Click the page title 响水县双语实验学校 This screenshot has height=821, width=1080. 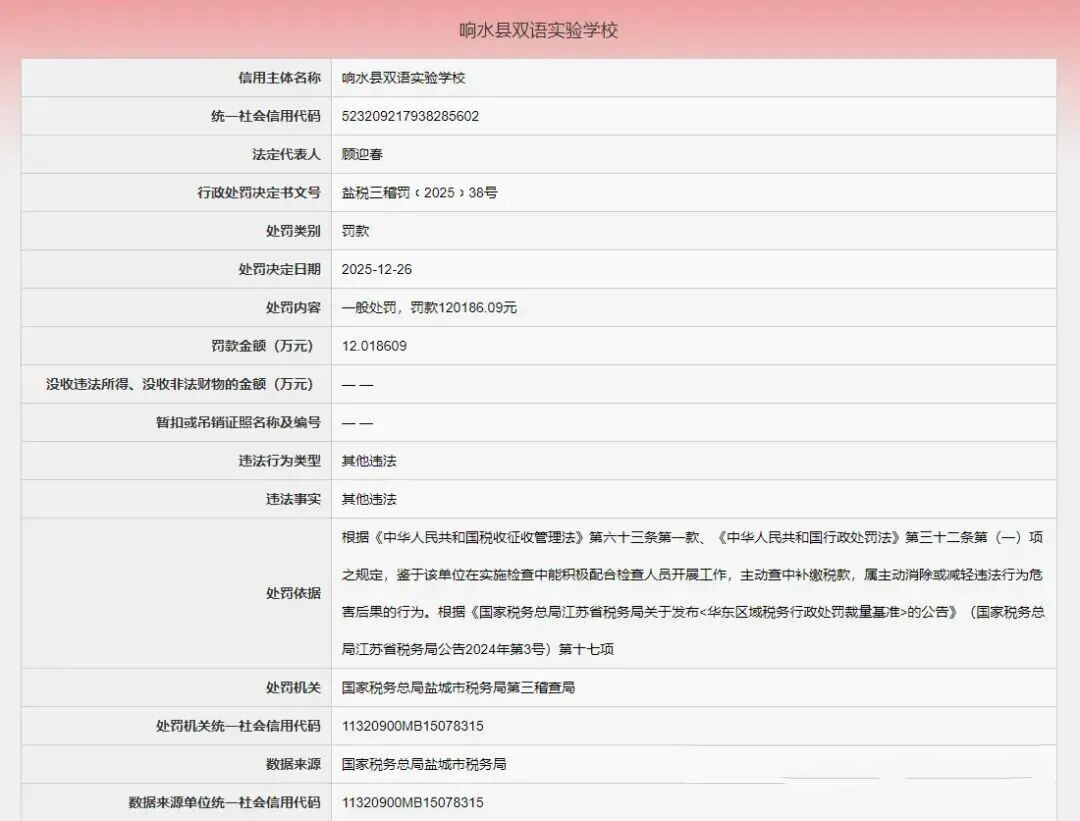pos(539,30)
